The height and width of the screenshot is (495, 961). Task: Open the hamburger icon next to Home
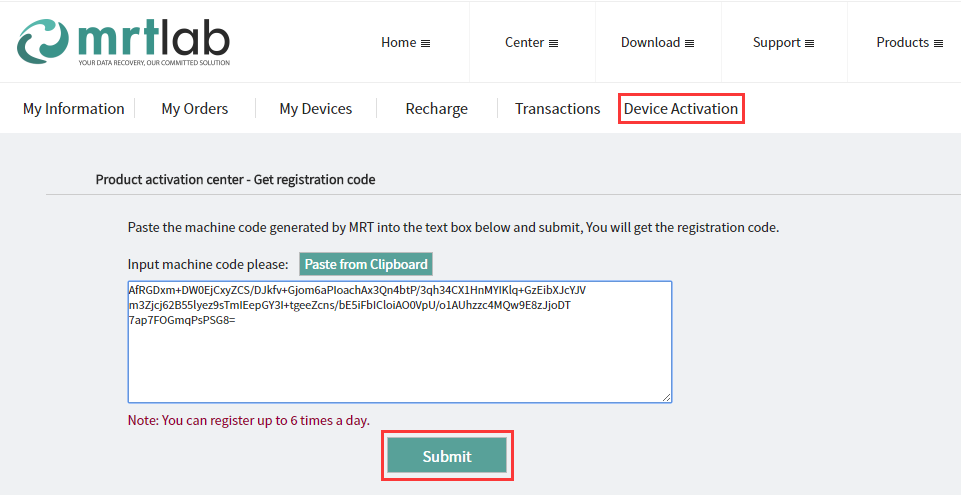coord(425,43)
